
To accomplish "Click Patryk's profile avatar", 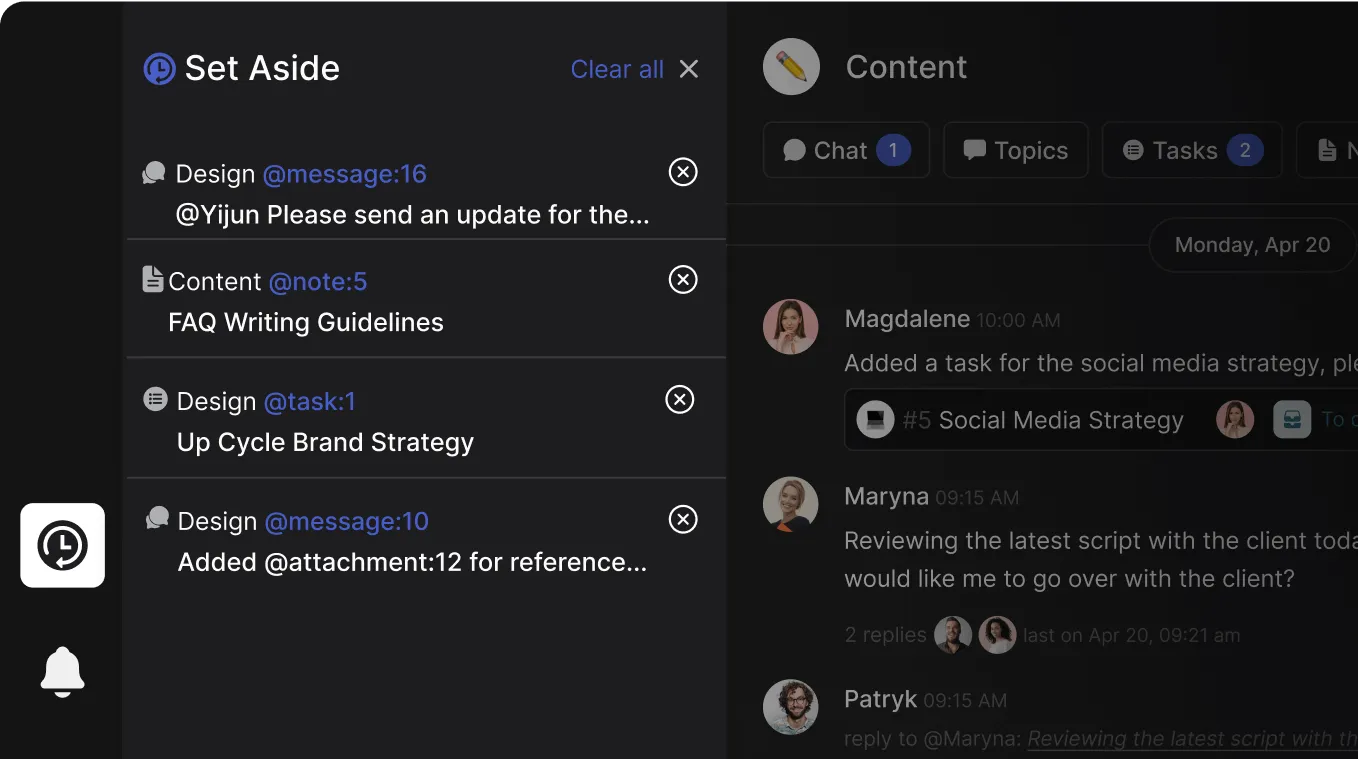I will [791, 707].
